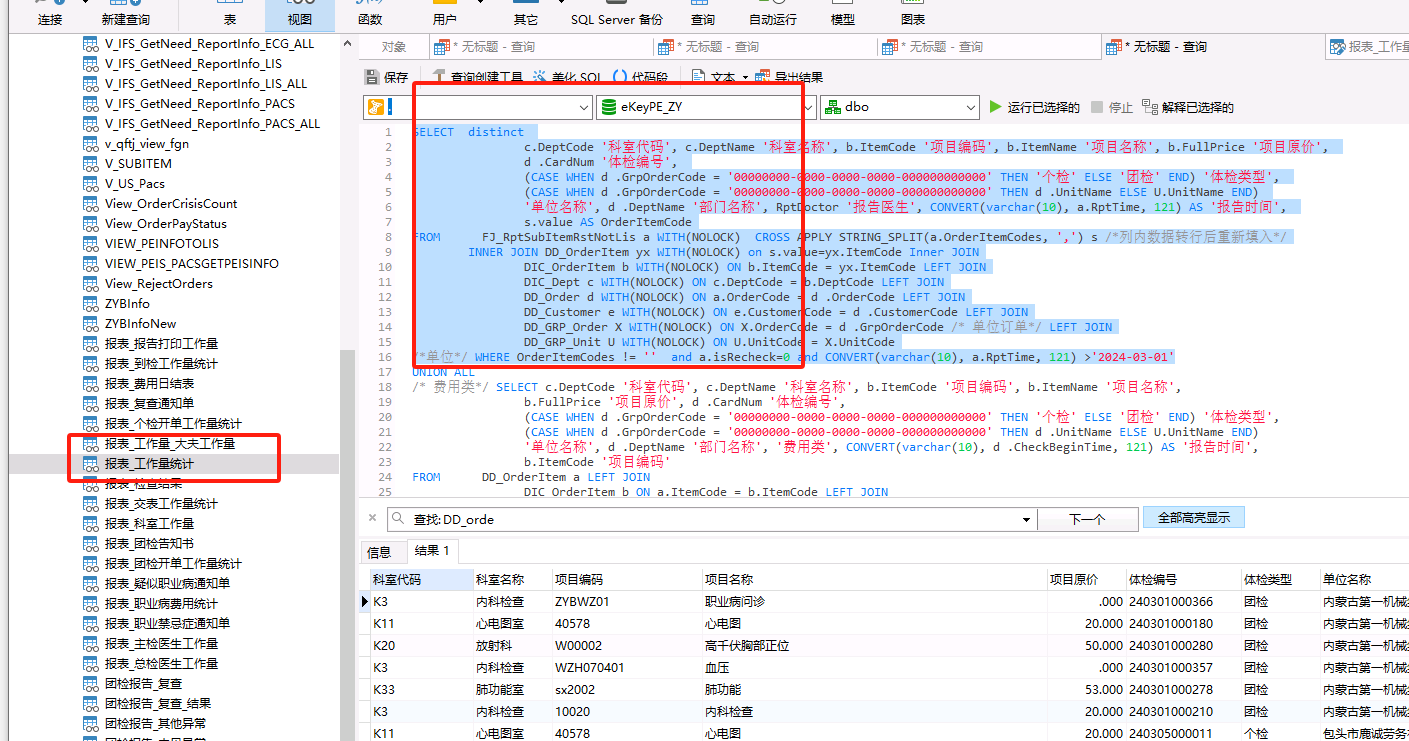The height and width of the screenshot is (741, 1409).
Task: Select view V_IFS_GetNeed_ReportInfo_ECG_ALL
Action: tap(209, 43)
